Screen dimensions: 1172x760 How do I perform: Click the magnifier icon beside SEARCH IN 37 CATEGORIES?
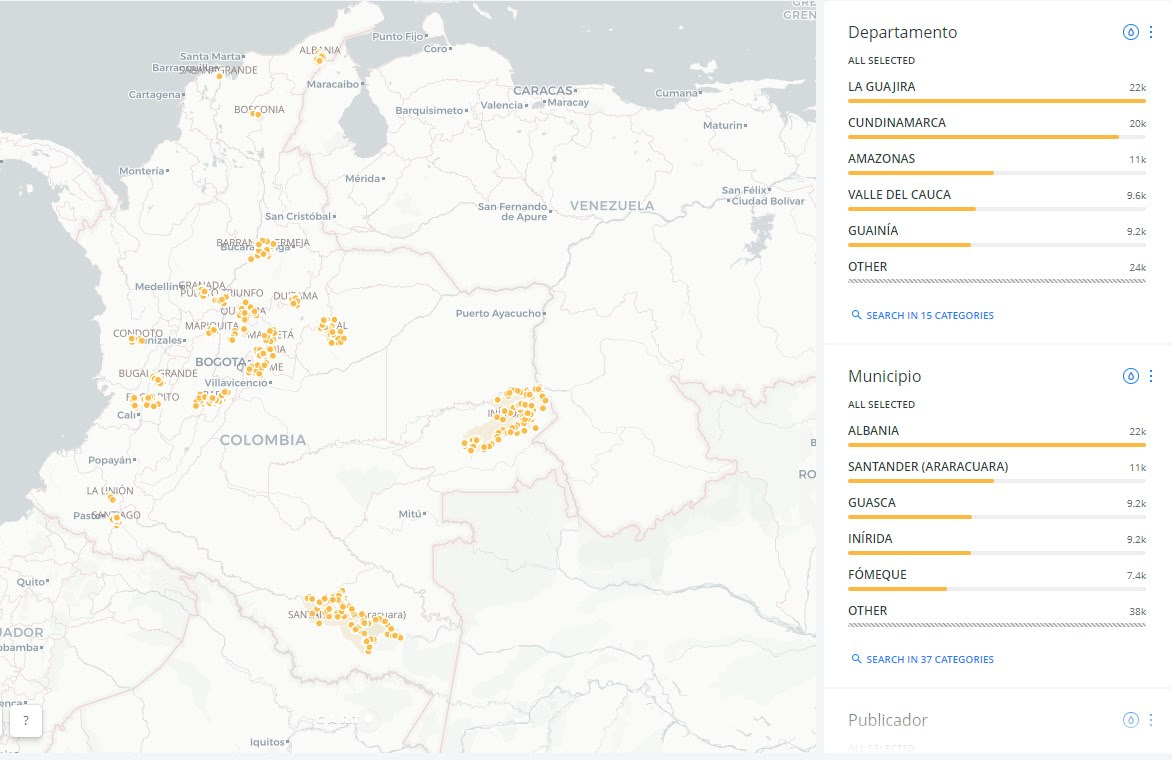point(856,659)
